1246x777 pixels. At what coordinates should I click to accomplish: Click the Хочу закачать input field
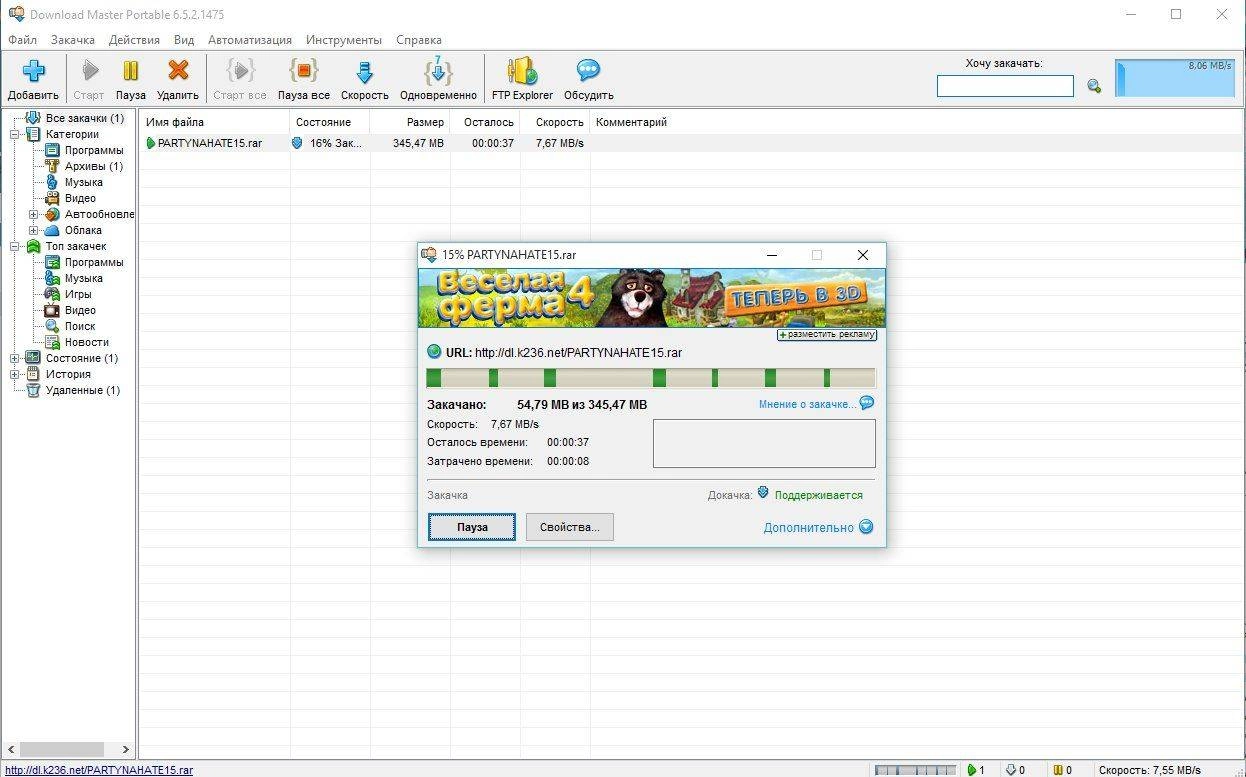pyautogui.click(x=1005, y=86)
